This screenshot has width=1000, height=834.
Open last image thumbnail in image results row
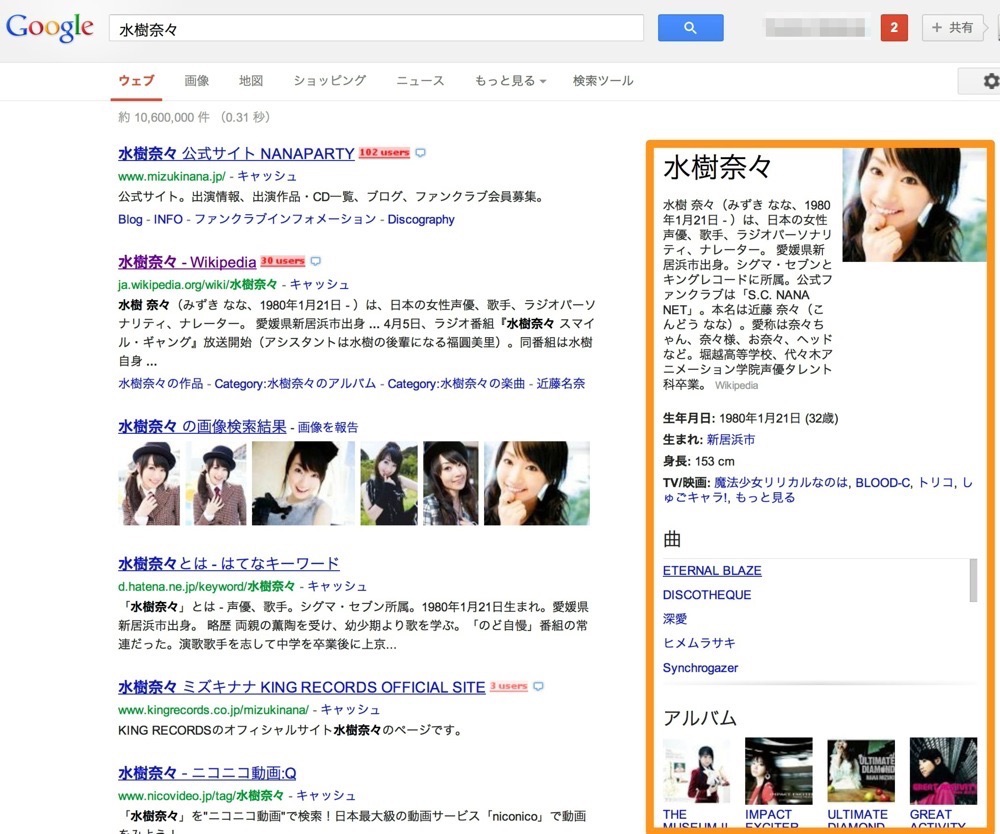click(537, 483)
